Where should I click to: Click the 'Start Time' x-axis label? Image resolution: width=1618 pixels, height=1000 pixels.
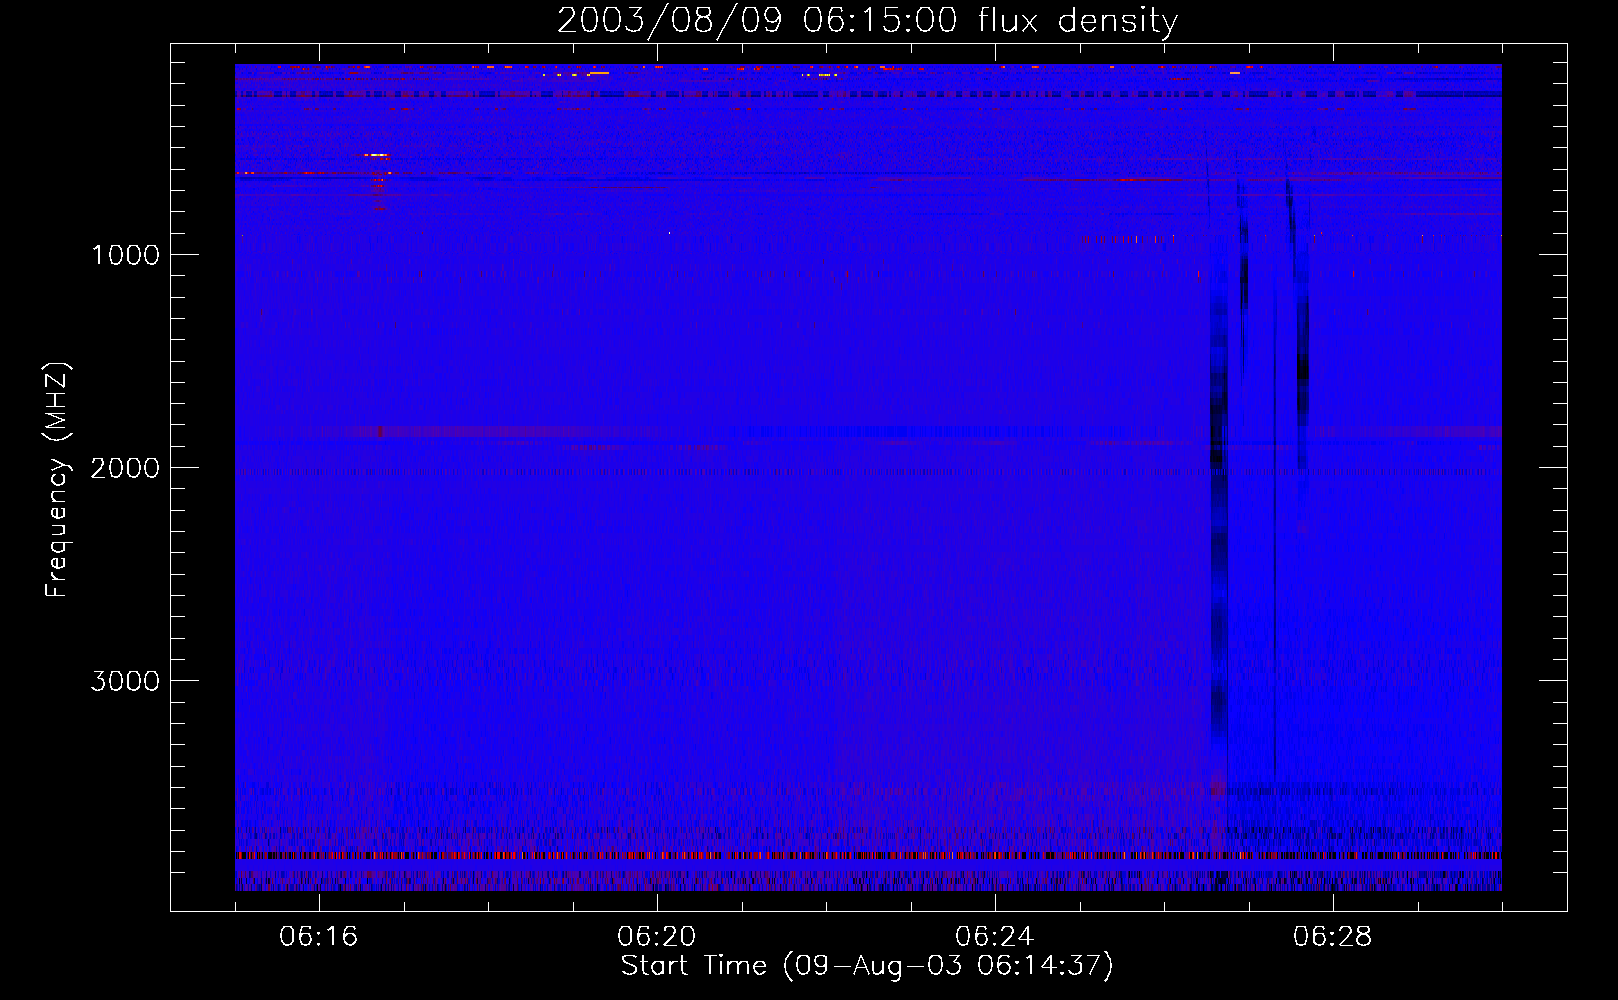tap(693, 966)
